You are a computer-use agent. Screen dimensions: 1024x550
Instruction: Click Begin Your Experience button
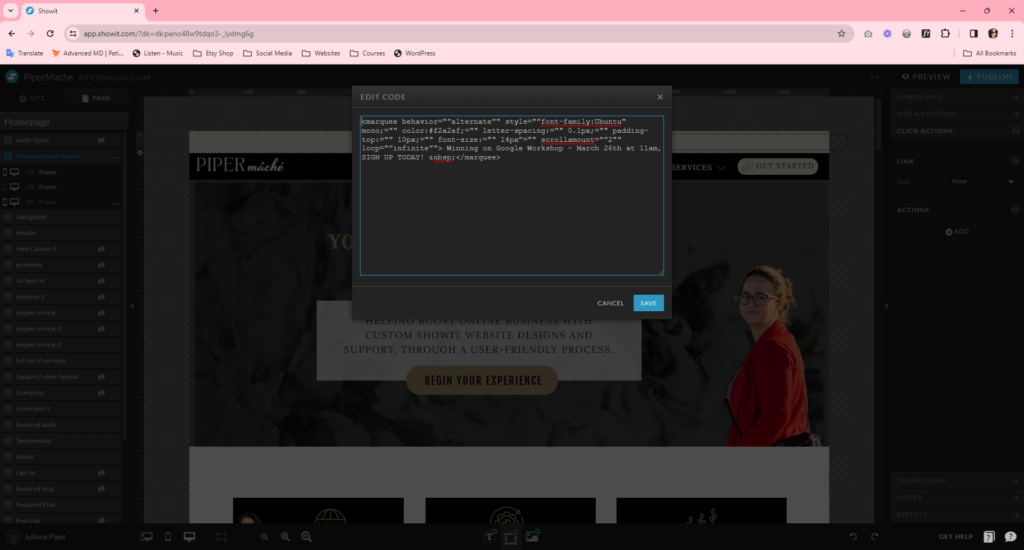click(483, 380)
